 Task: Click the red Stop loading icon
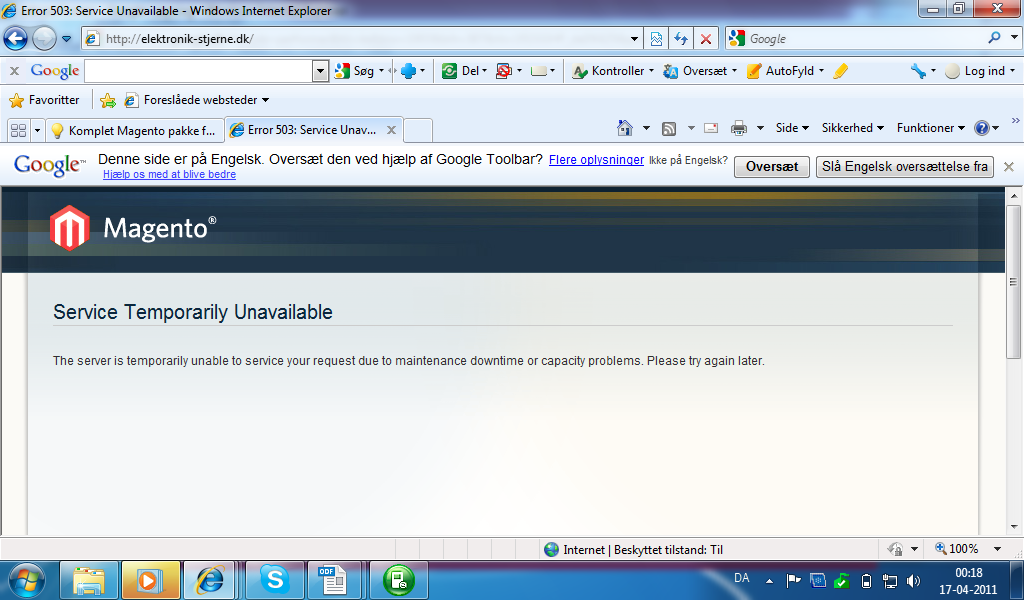pyautogui.click(x=706, y=39)
